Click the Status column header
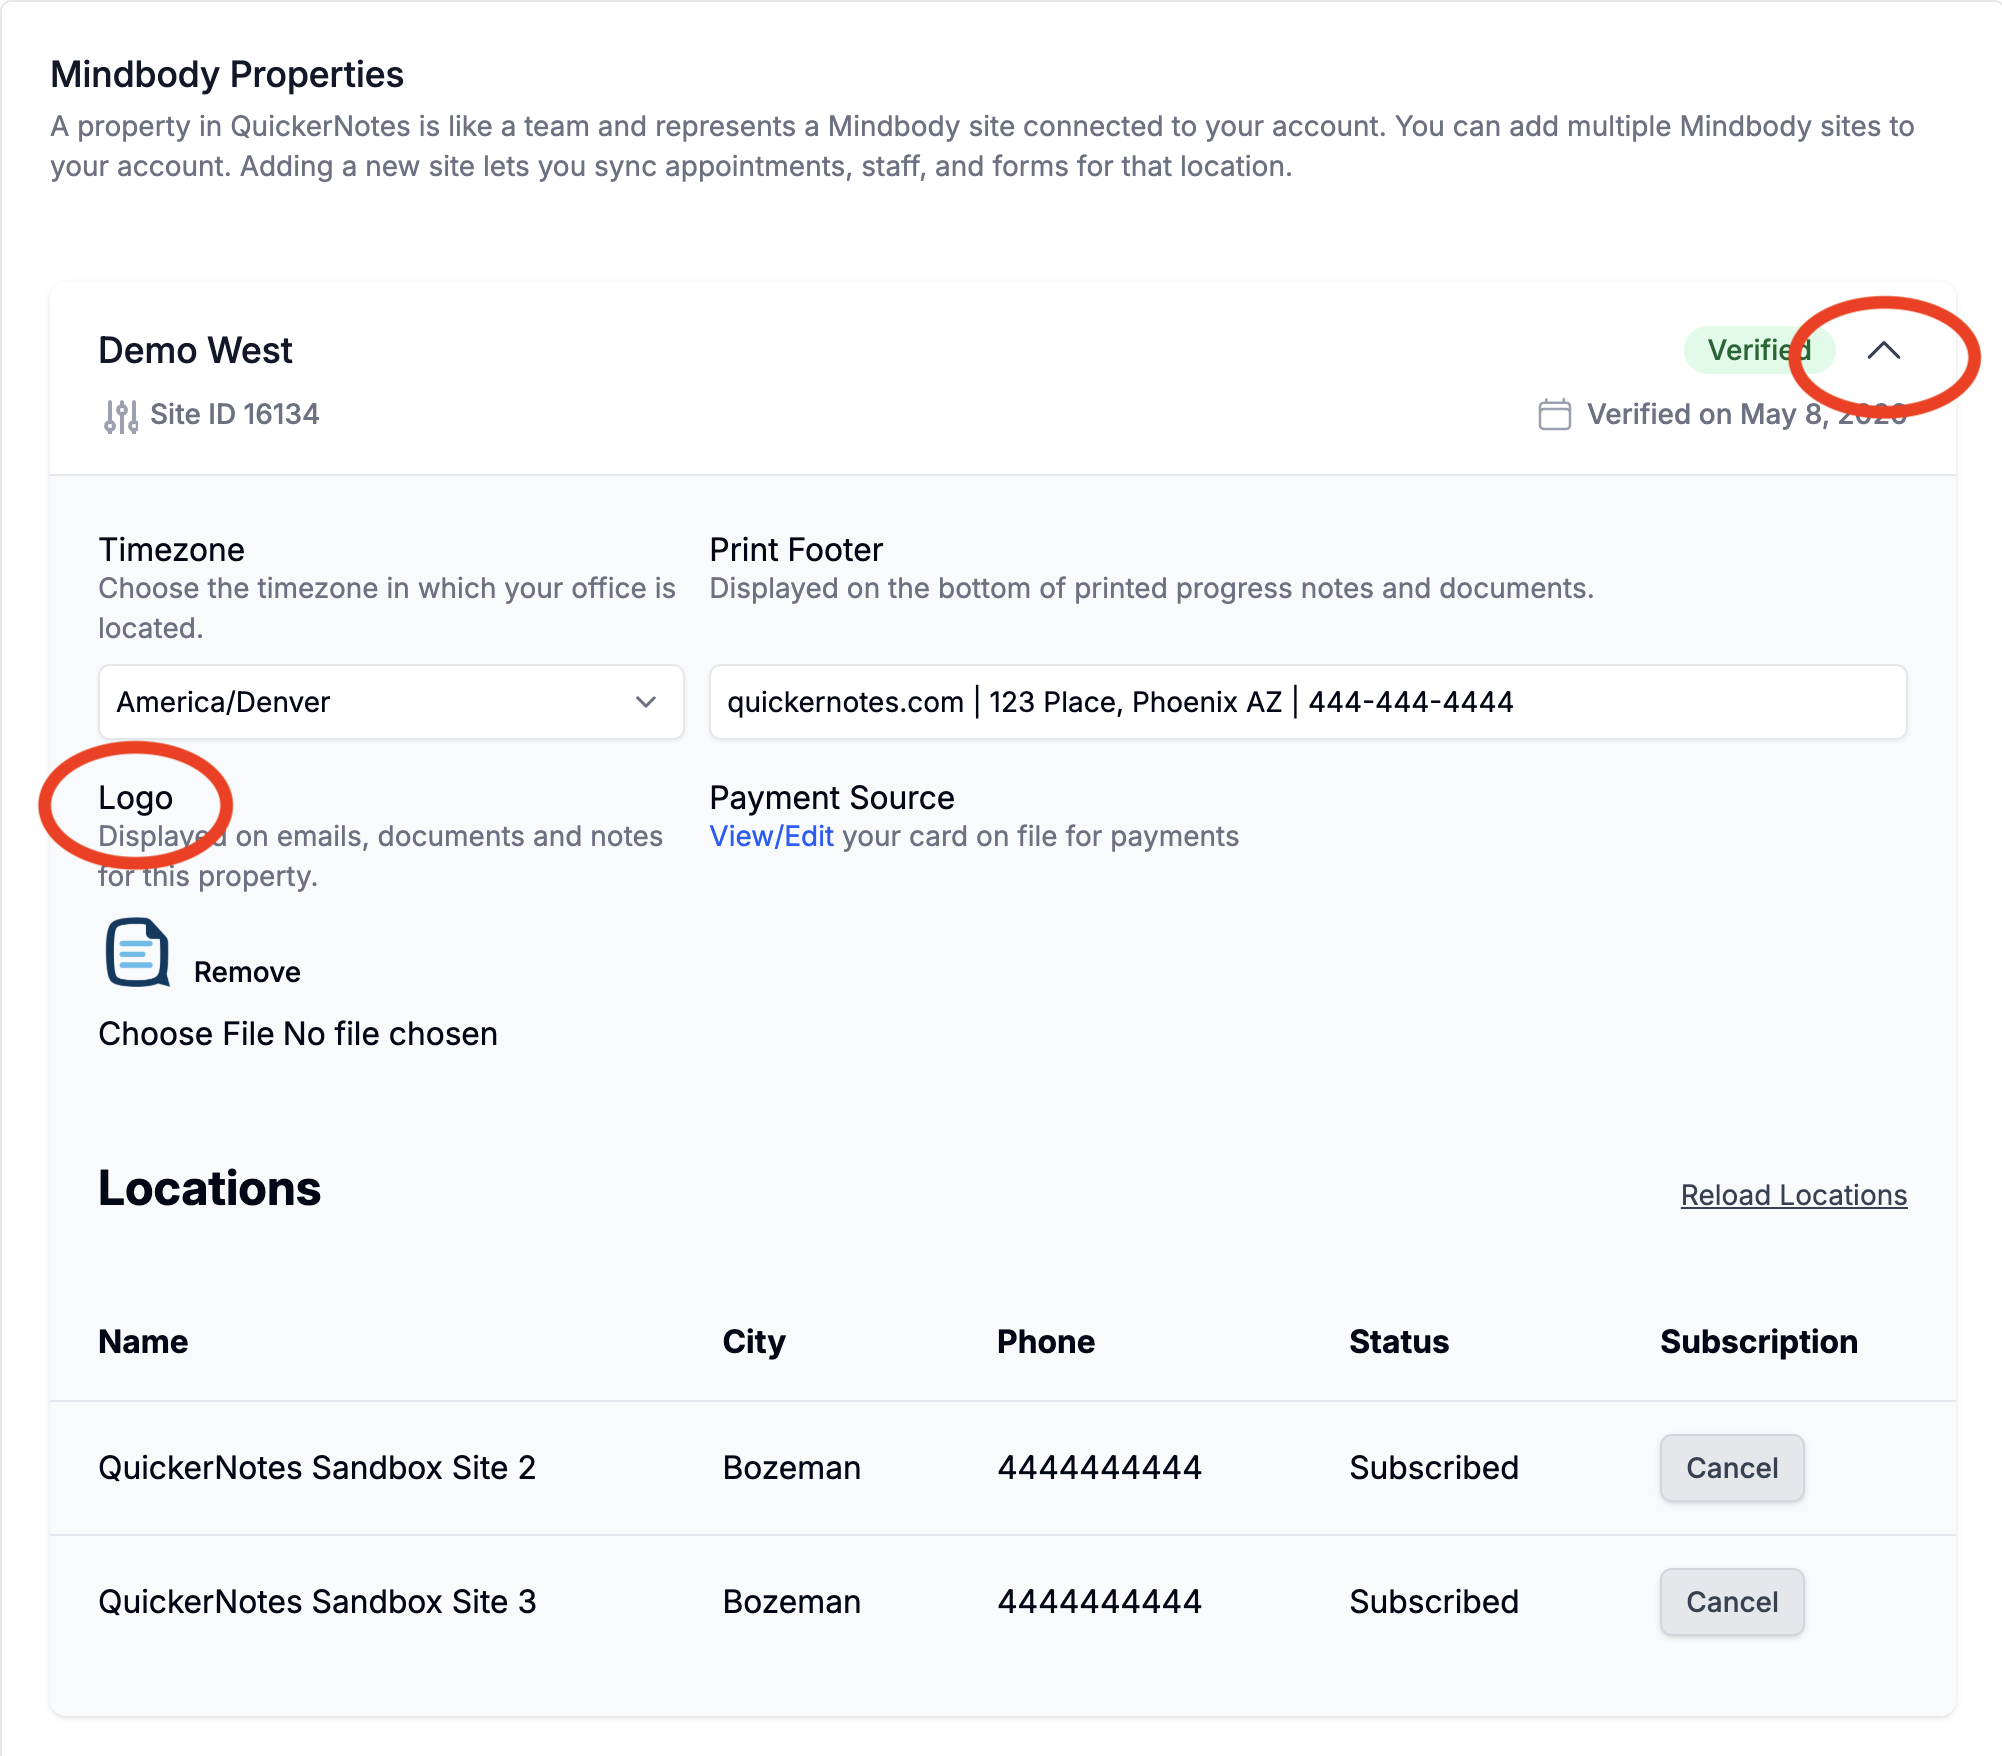 click(x=1398, y=1342)
